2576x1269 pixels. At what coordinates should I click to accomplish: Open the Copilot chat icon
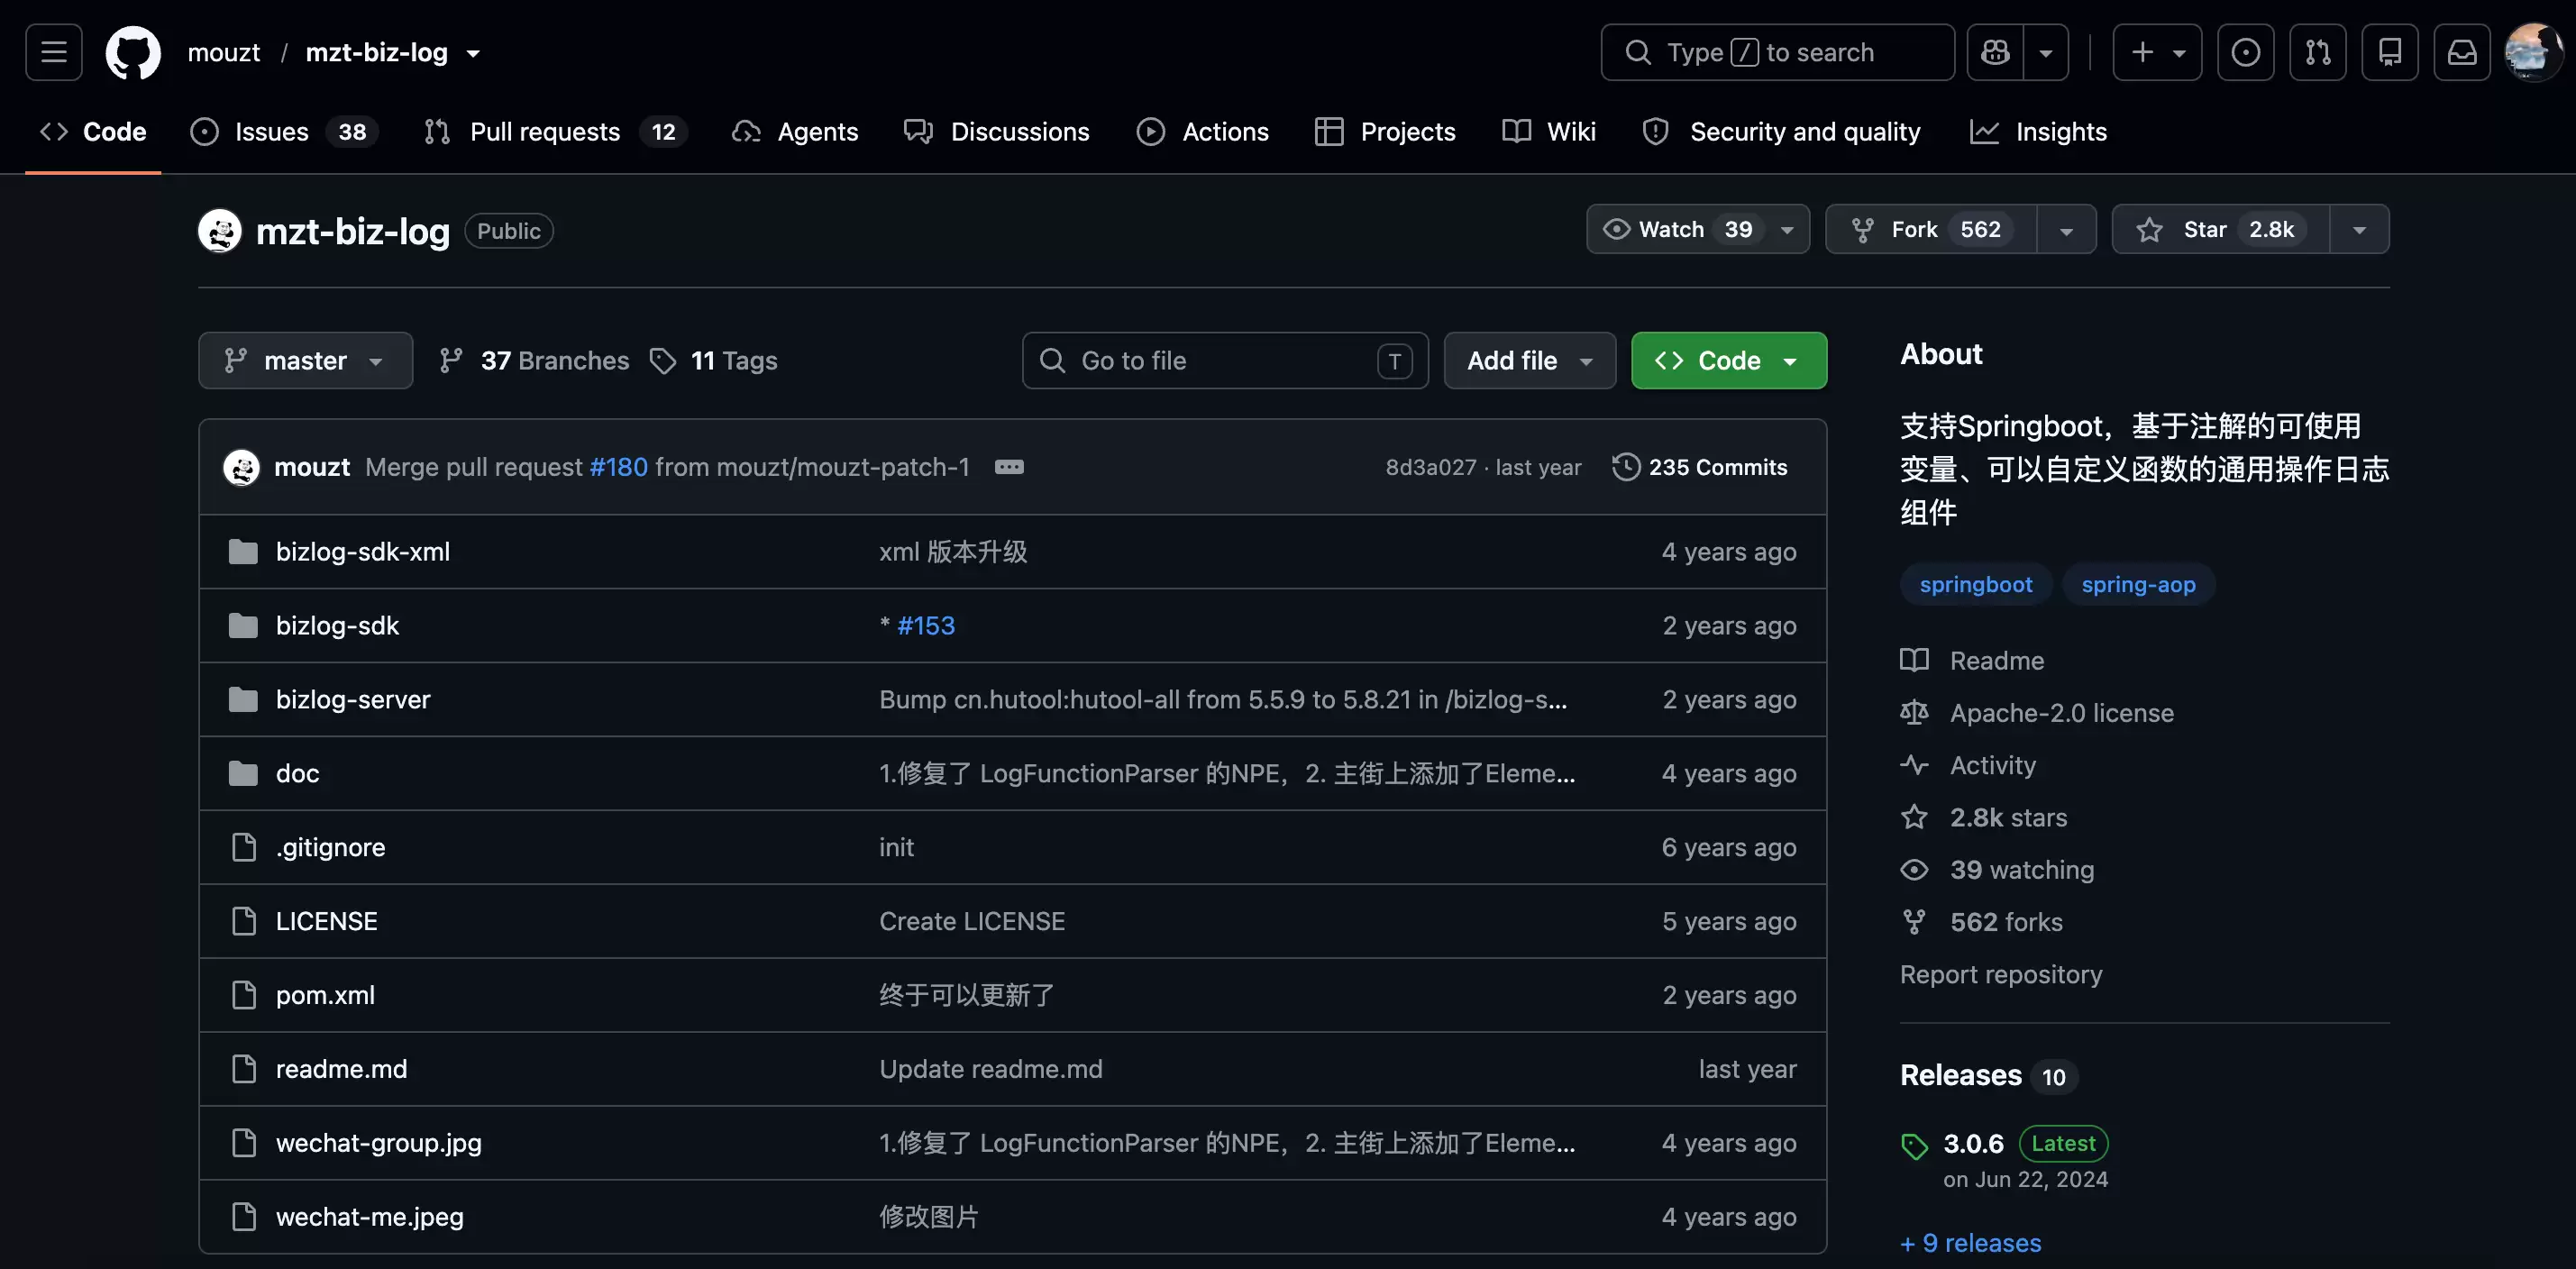(x=1995, y=52)
